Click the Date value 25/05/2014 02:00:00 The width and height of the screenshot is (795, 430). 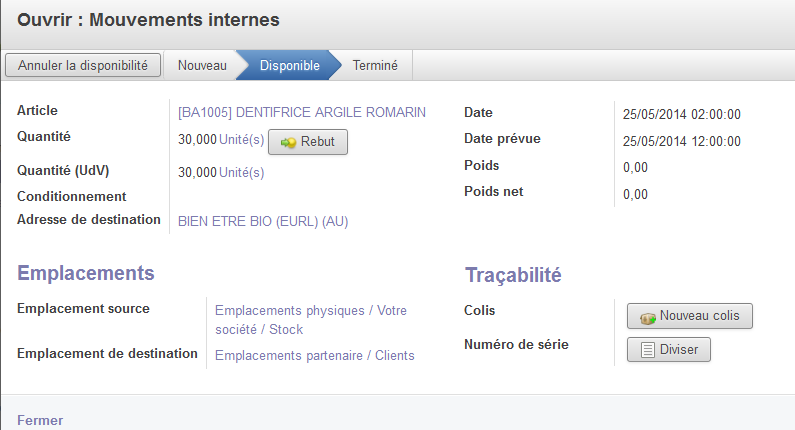682,115
